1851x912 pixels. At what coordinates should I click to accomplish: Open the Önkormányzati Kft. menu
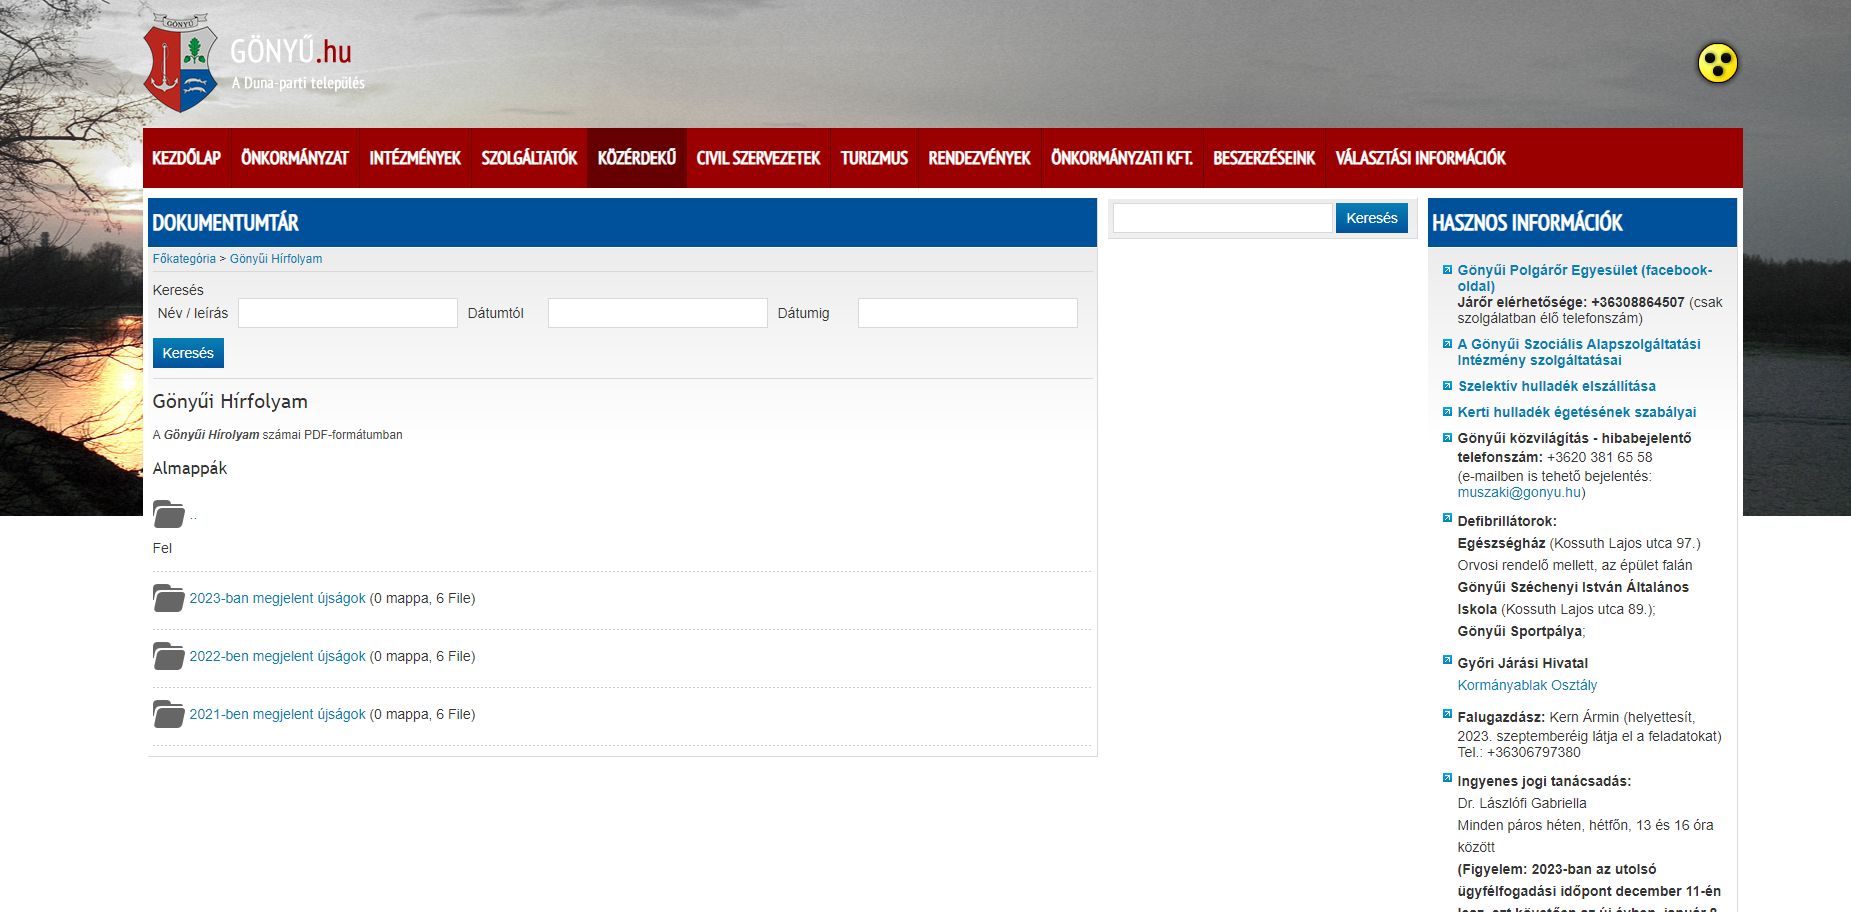(x=1122, y=158)
